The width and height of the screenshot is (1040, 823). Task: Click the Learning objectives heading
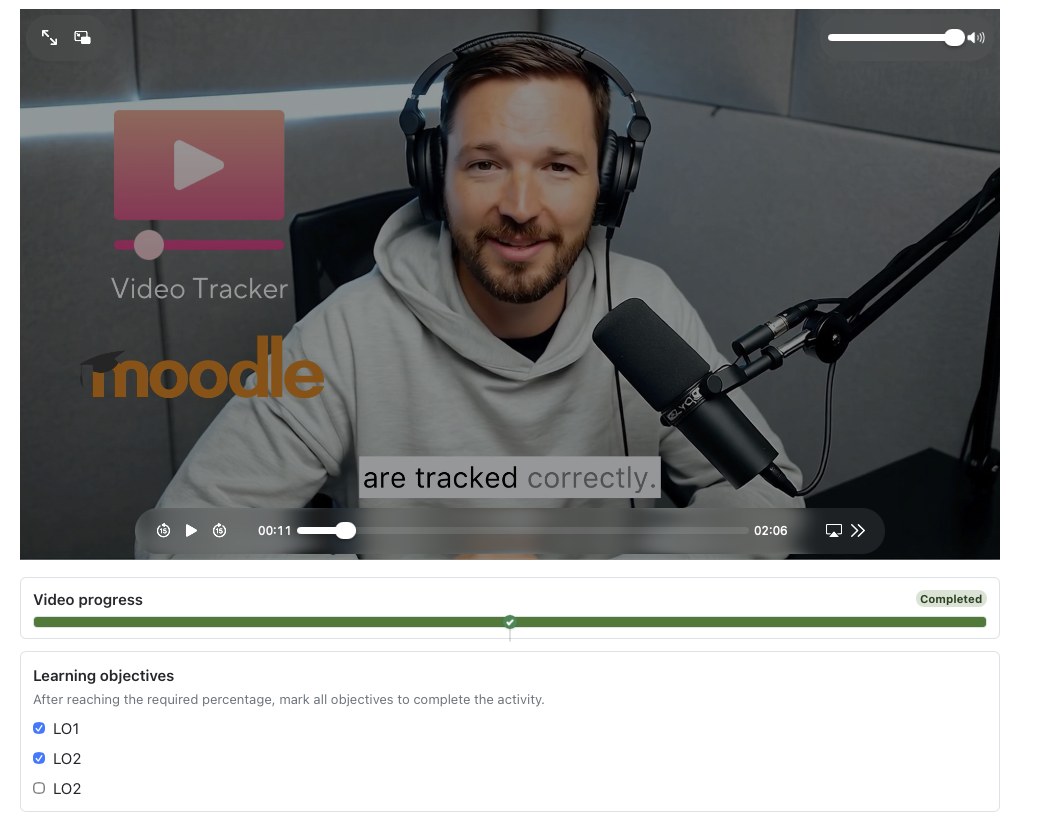[103, 676]
